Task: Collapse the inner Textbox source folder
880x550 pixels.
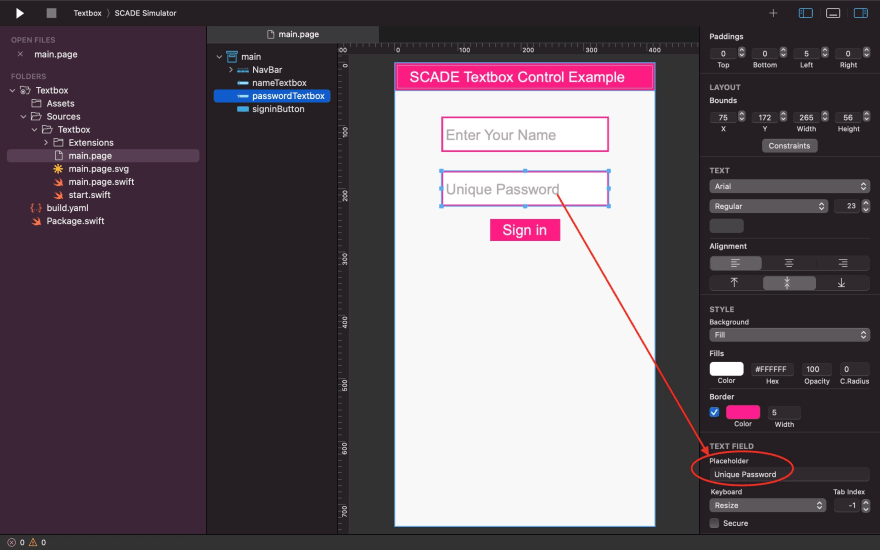Action: coord(34,130)
